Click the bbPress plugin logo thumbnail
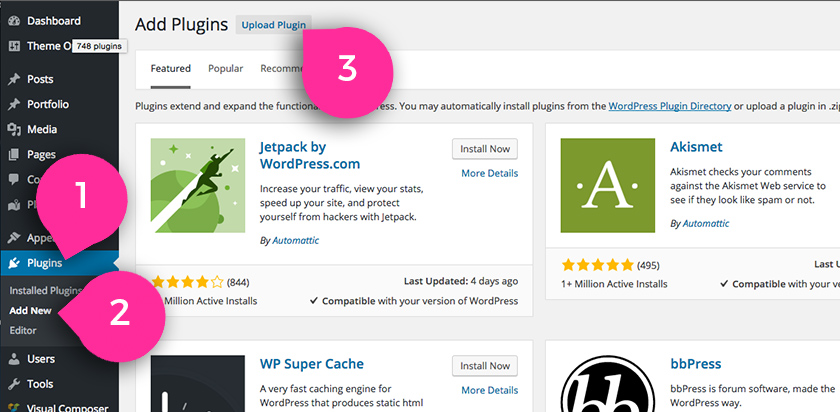The width and height of the screenshot is (840, 412). [x=608, y=384]
